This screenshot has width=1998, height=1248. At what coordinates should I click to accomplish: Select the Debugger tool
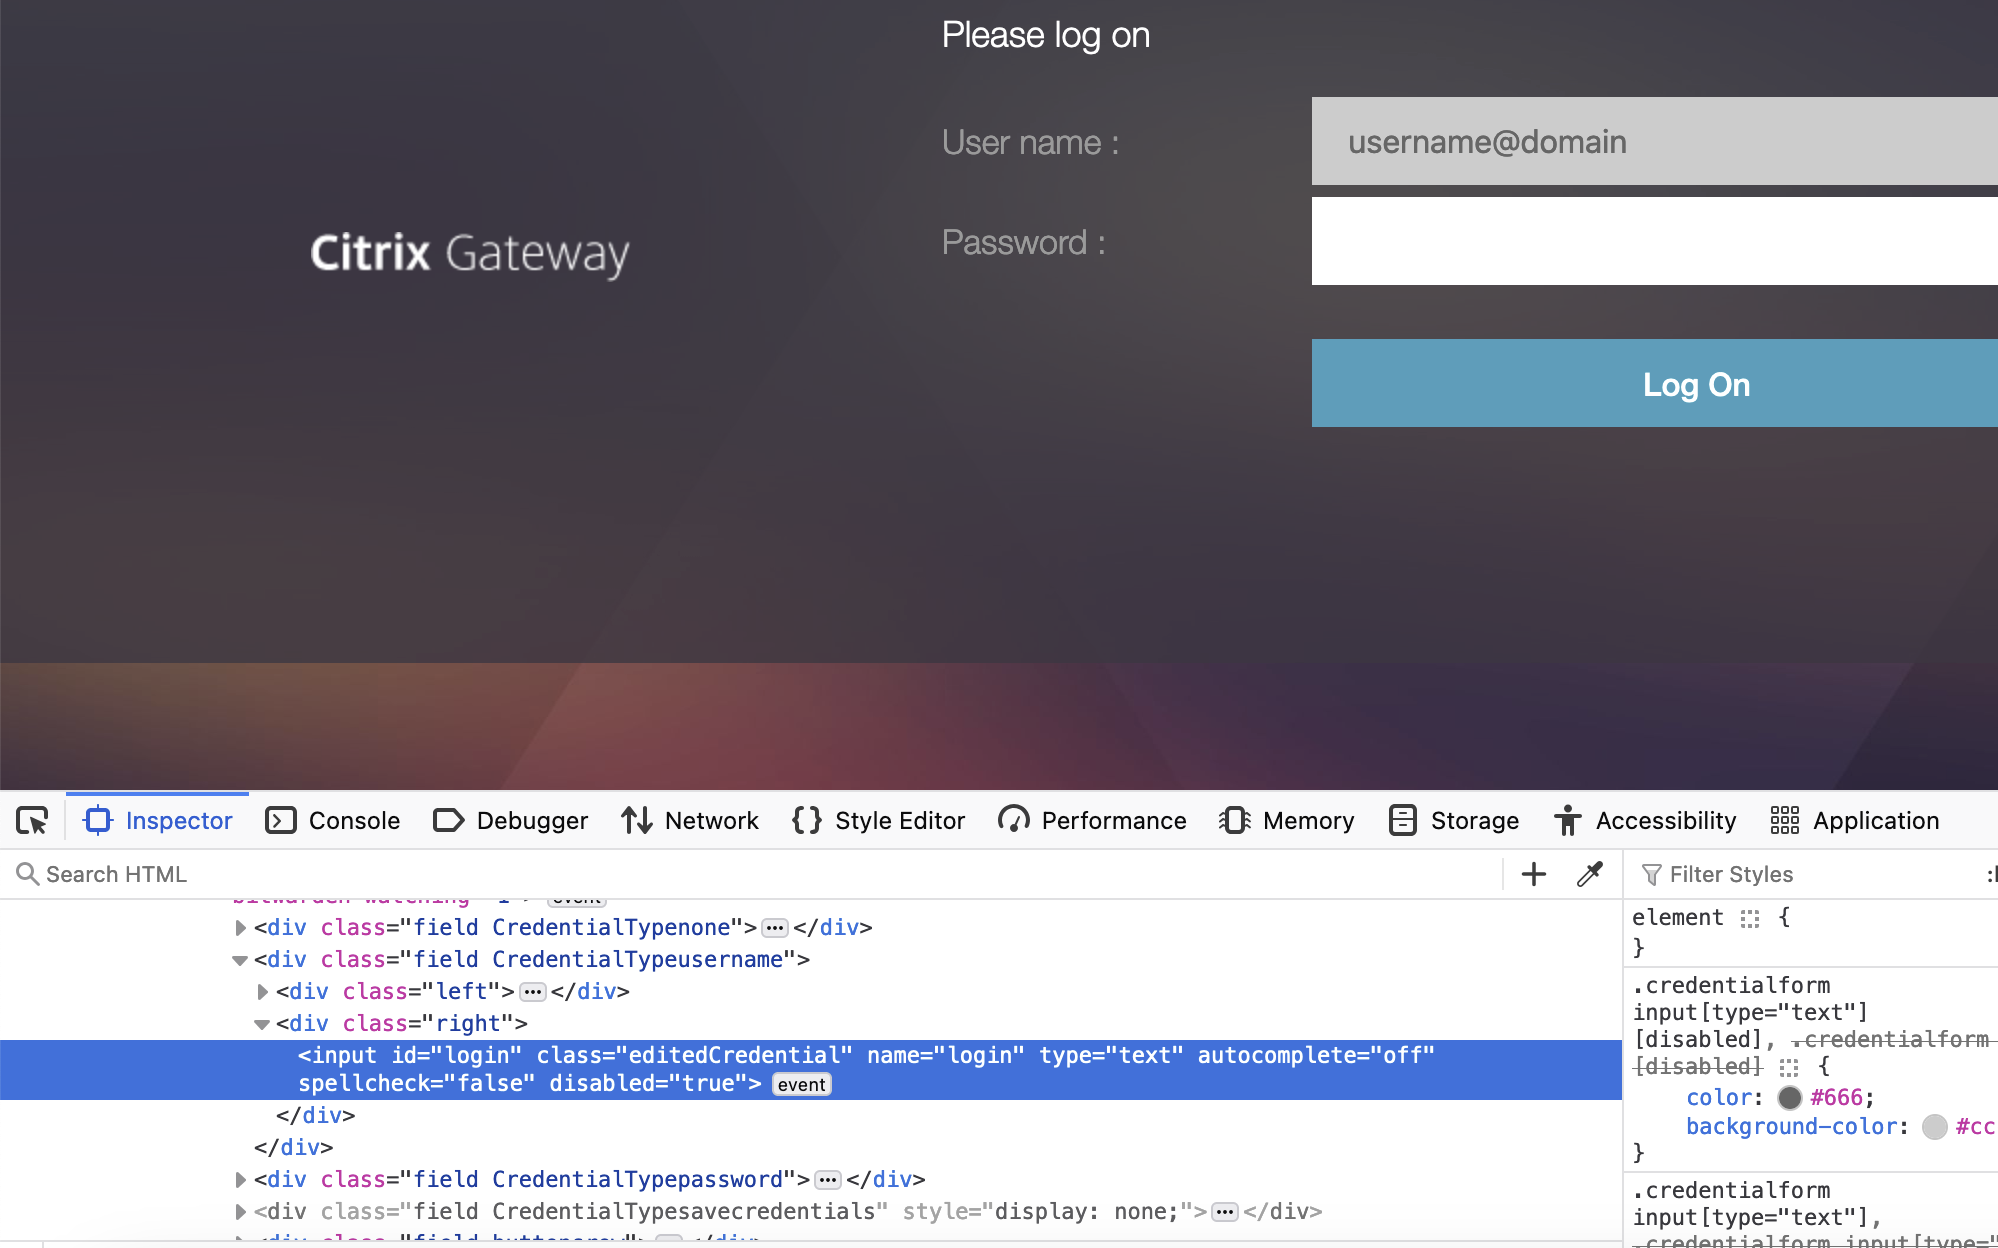click(x=510, y=820)
